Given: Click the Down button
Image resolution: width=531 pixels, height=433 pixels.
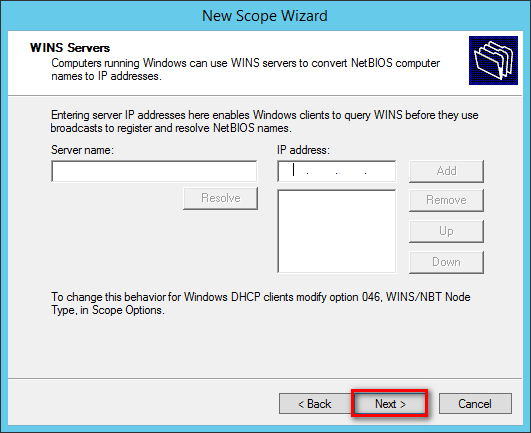Looking at the screenshot, I should (446, 262).
